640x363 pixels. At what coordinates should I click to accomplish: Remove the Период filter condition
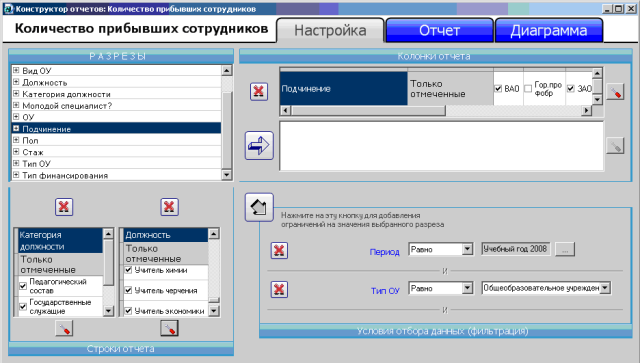point(279,250)
